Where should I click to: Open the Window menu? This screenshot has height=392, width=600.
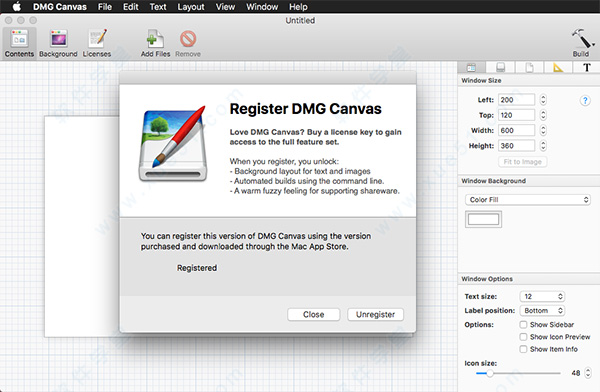(262, 7)
